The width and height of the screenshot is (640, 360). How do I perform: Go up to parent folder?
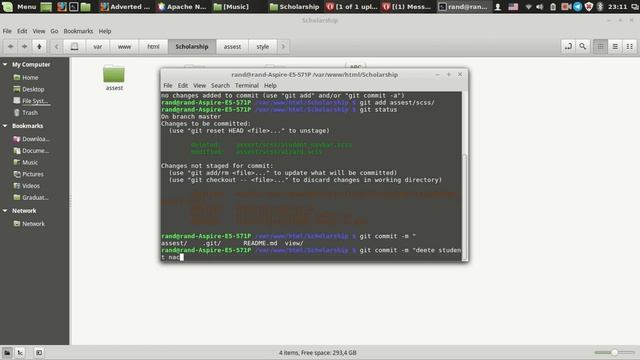39,47
